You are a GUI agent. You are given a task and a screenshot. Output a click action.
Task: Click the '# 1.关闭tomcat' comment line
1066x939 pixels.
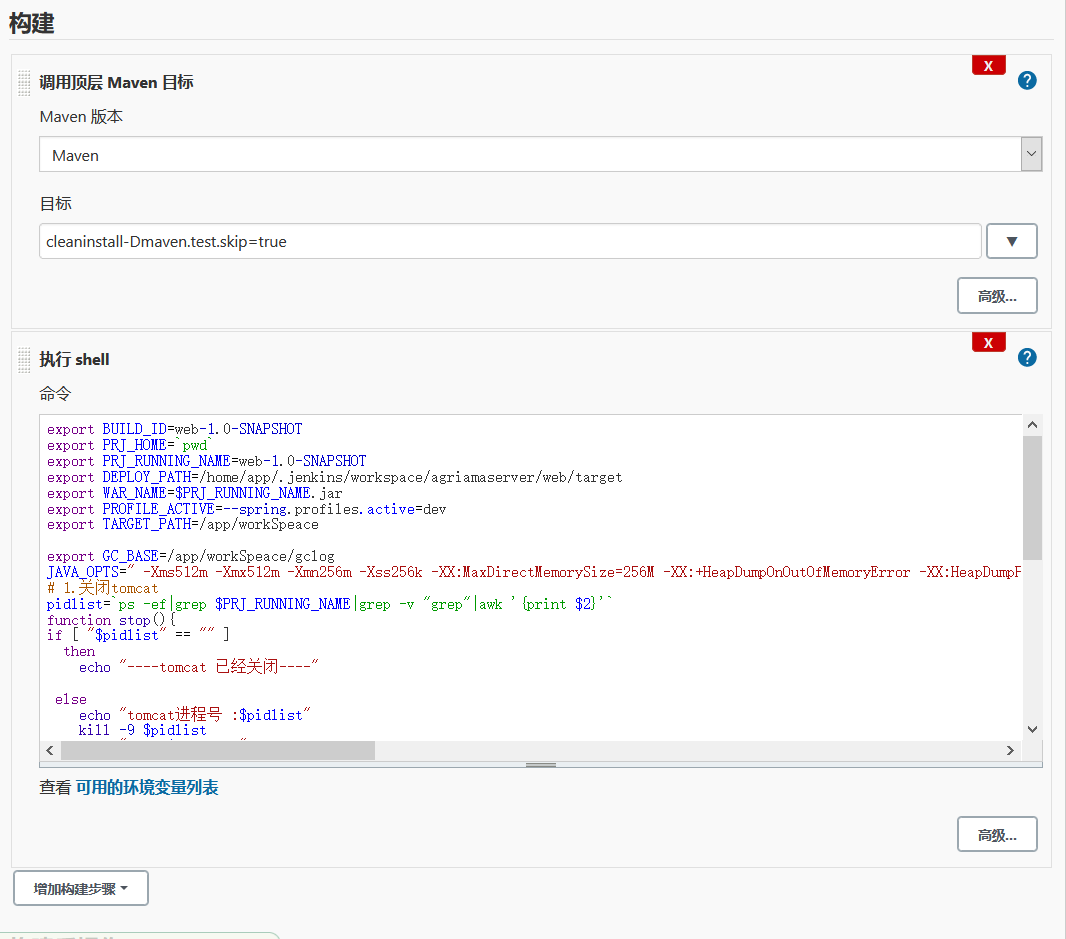tap(103, 588)
